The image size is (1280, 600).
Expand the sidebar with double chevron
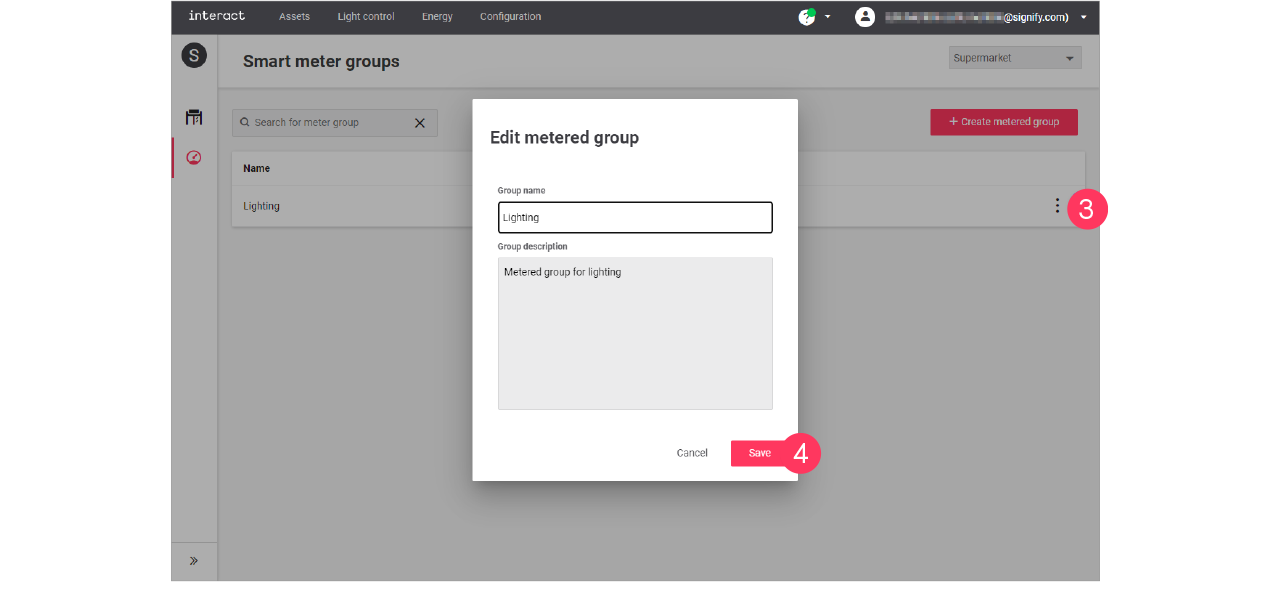point(194,561)
